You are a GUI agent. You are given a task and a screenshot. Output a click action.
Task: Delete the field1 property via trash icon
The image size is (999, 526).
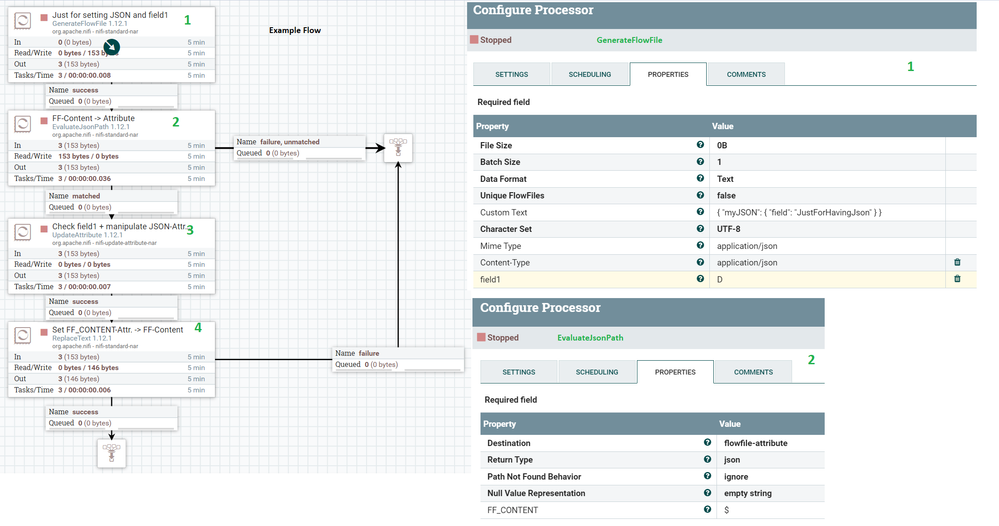pyautogui.click(x=957, y=279)
